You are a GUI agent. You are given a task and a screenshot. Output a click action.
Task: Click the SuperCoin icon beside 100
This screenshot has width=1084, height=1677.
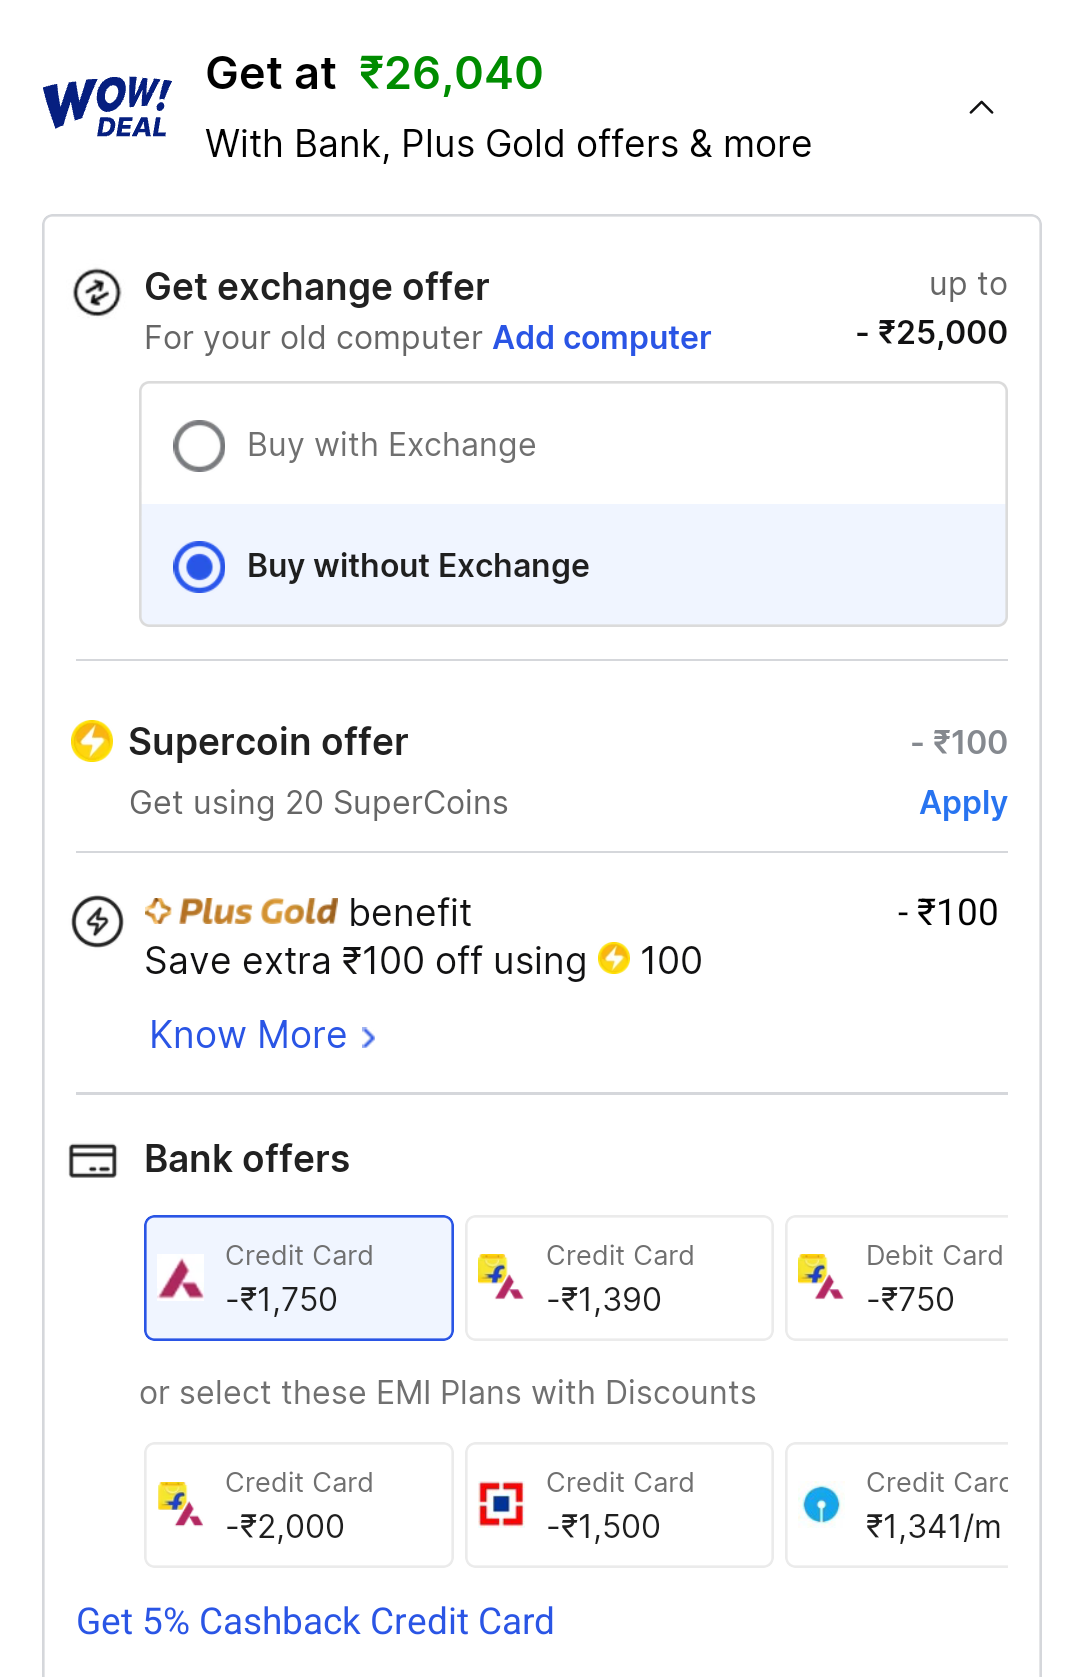614,958
